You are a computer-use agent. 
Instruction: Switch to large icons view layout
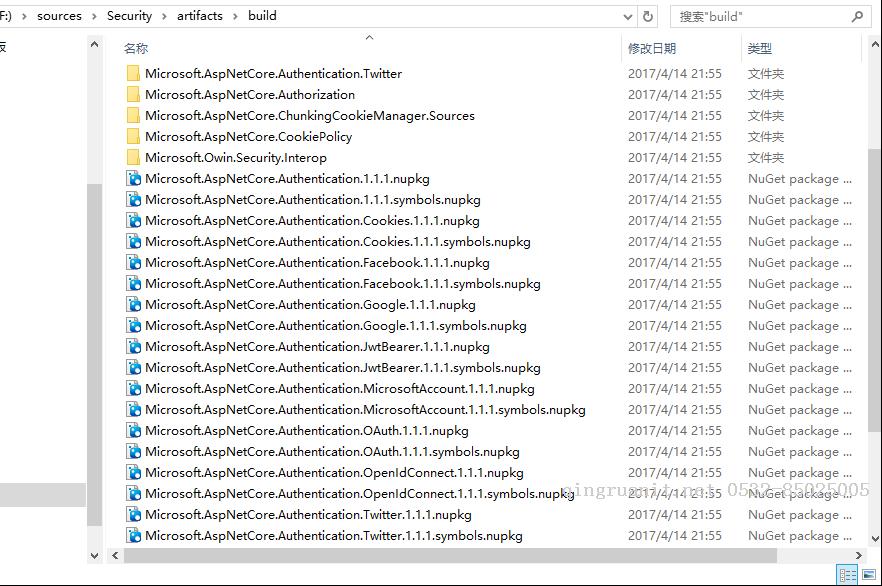pos(868,575)
